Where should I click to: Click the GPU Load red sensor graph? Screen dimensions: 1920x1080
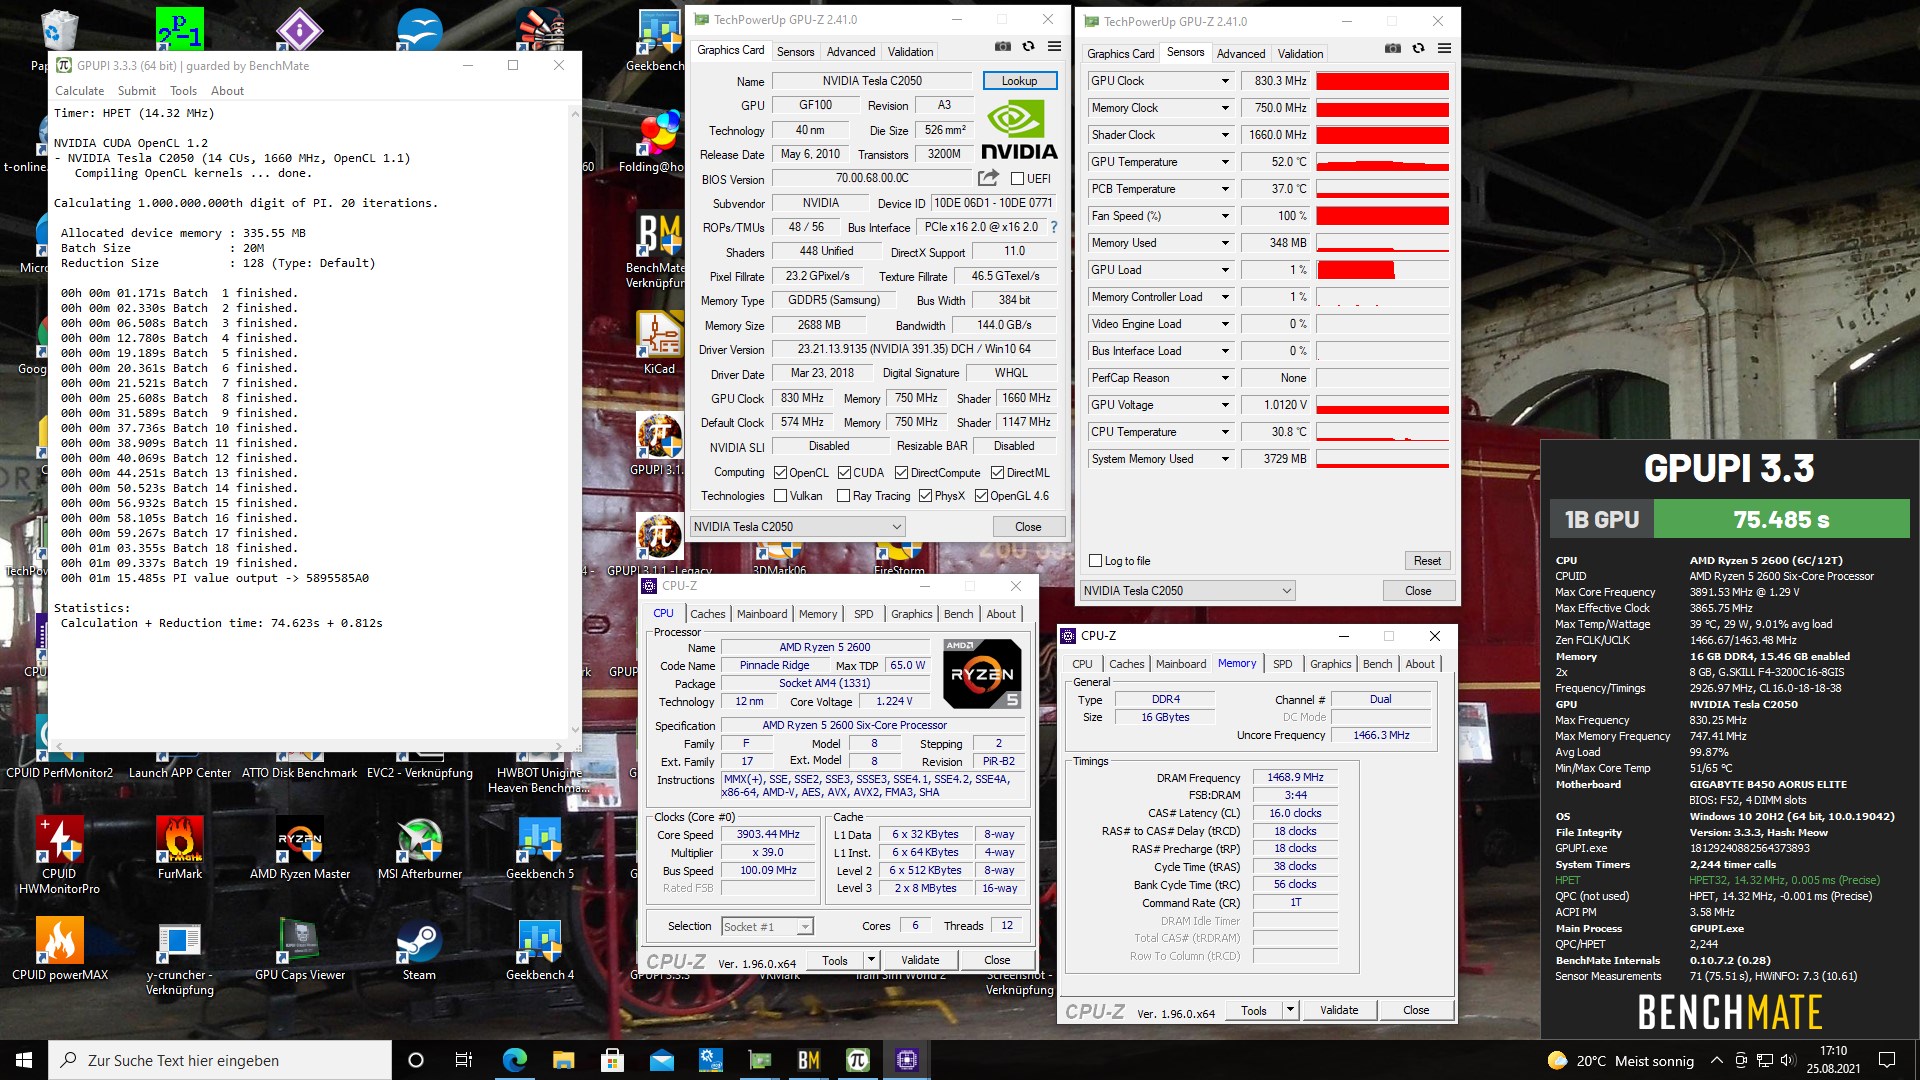point(1383,270)
